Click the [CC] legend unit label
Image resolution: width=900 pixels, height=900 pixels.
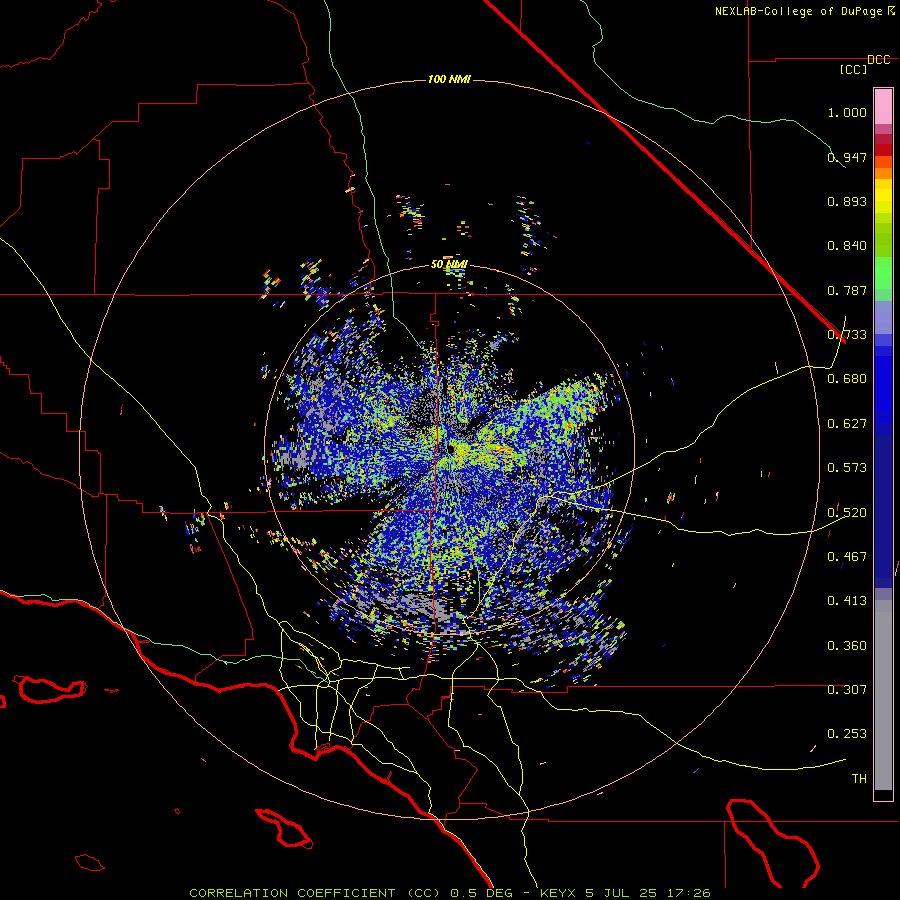(x=853, y=69)
